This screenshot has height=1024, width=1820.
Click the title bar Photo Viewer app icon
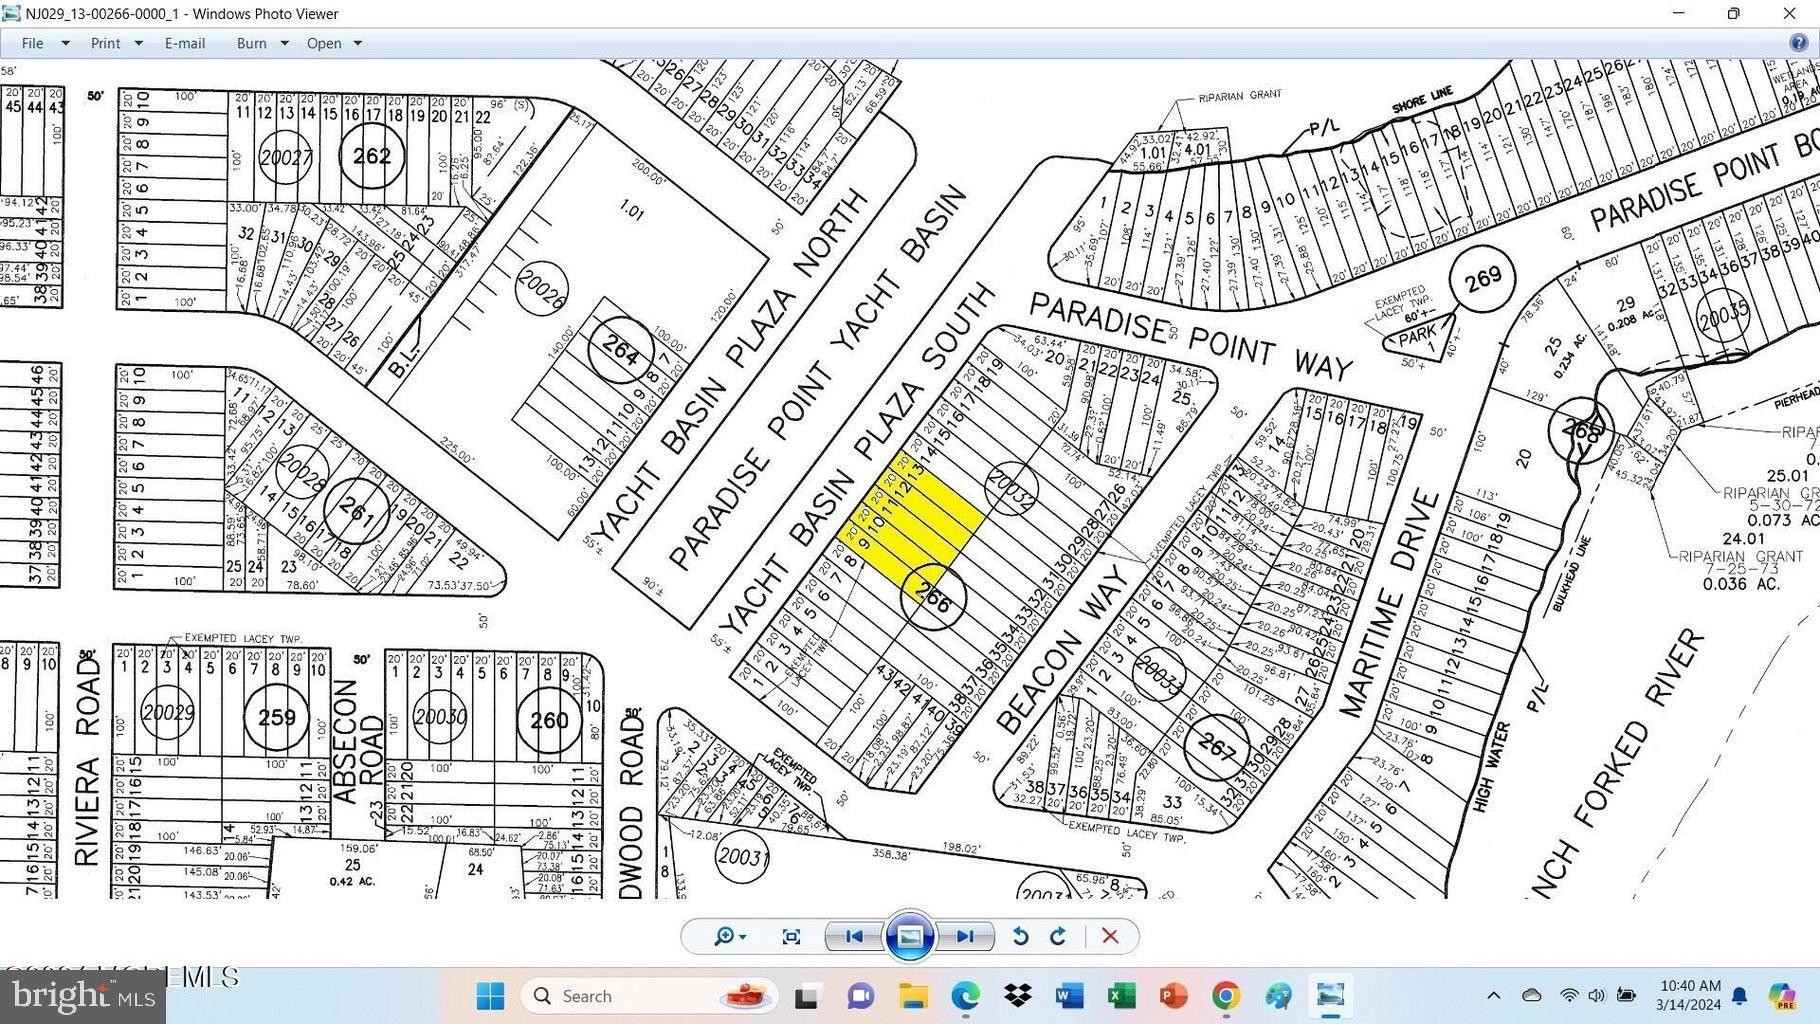tap(12, 13)
